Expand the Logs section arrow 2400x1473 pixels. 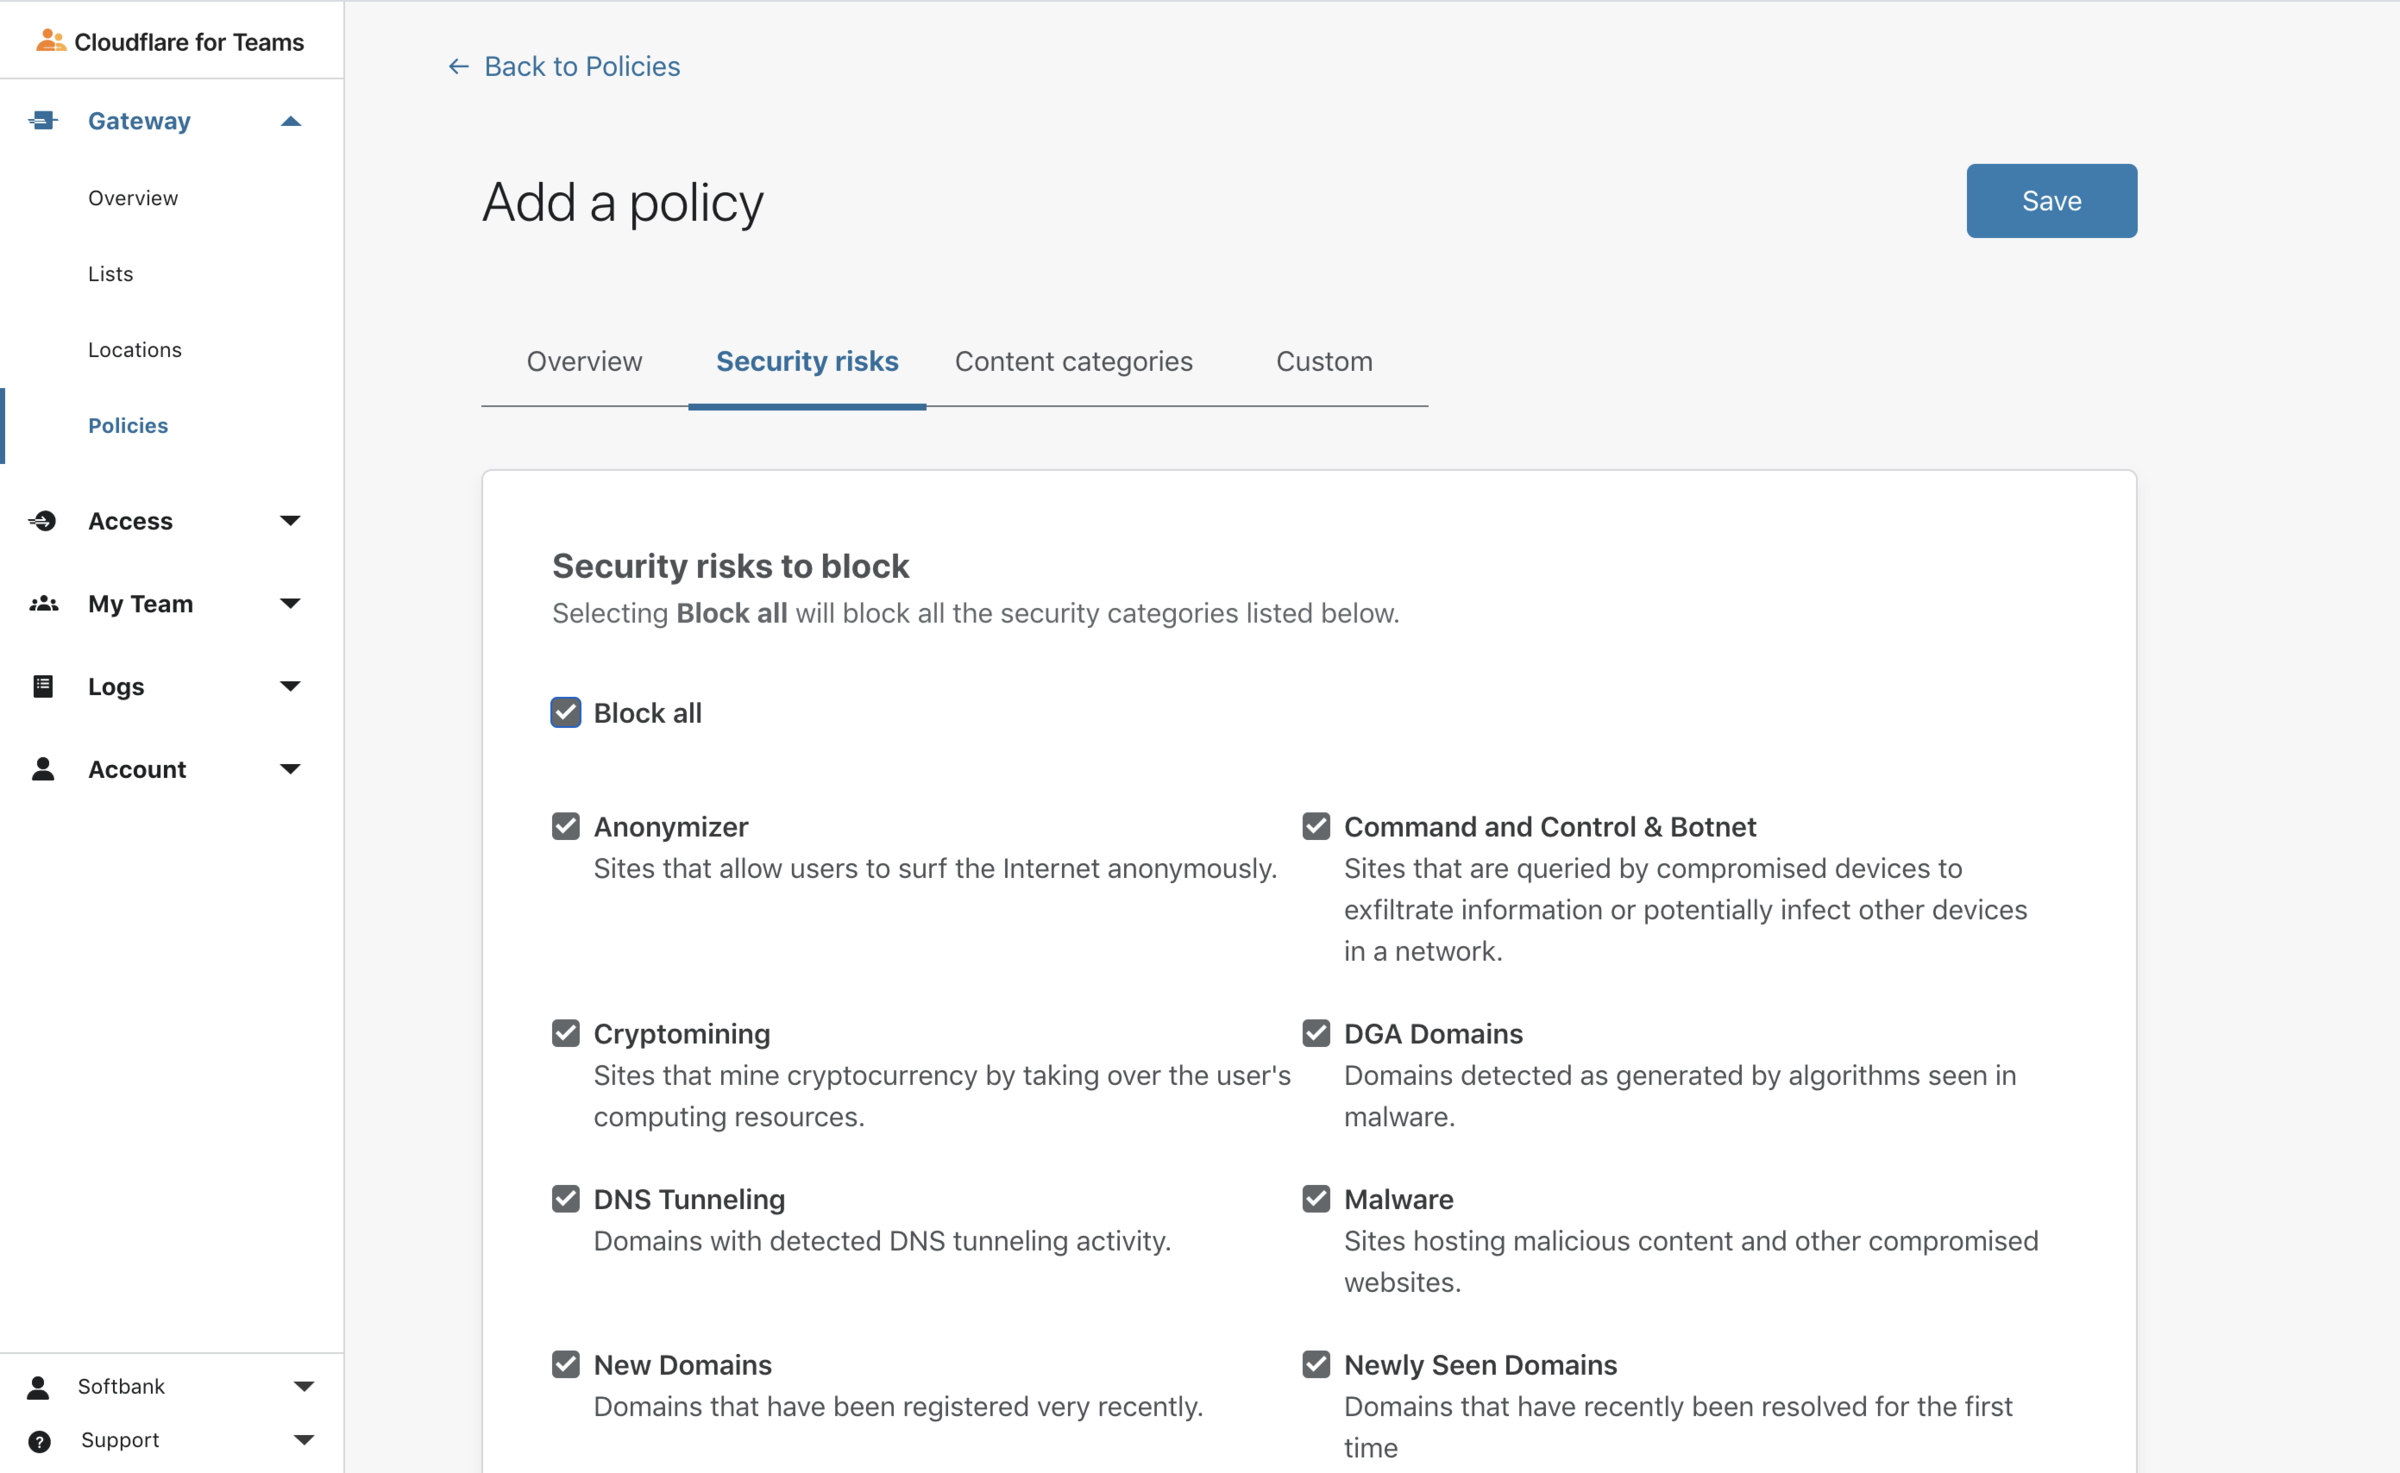(290, 686)
